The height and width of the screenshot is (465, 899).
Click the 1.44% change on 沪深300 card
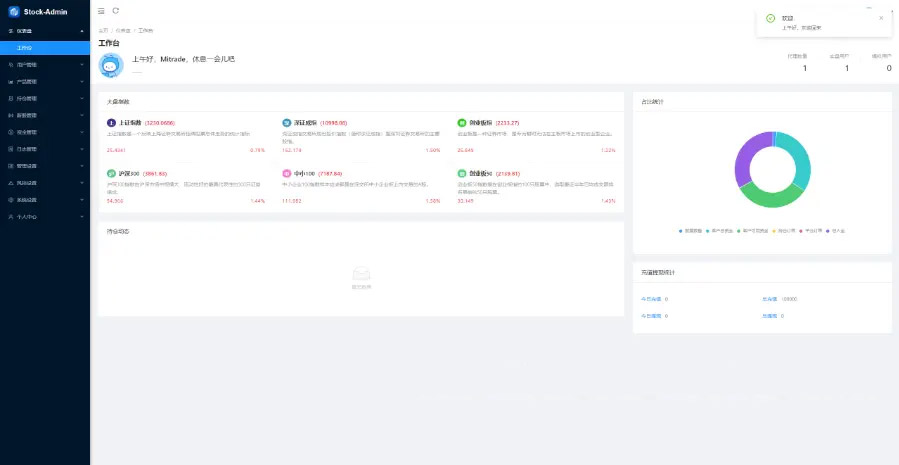click(257, 201)
